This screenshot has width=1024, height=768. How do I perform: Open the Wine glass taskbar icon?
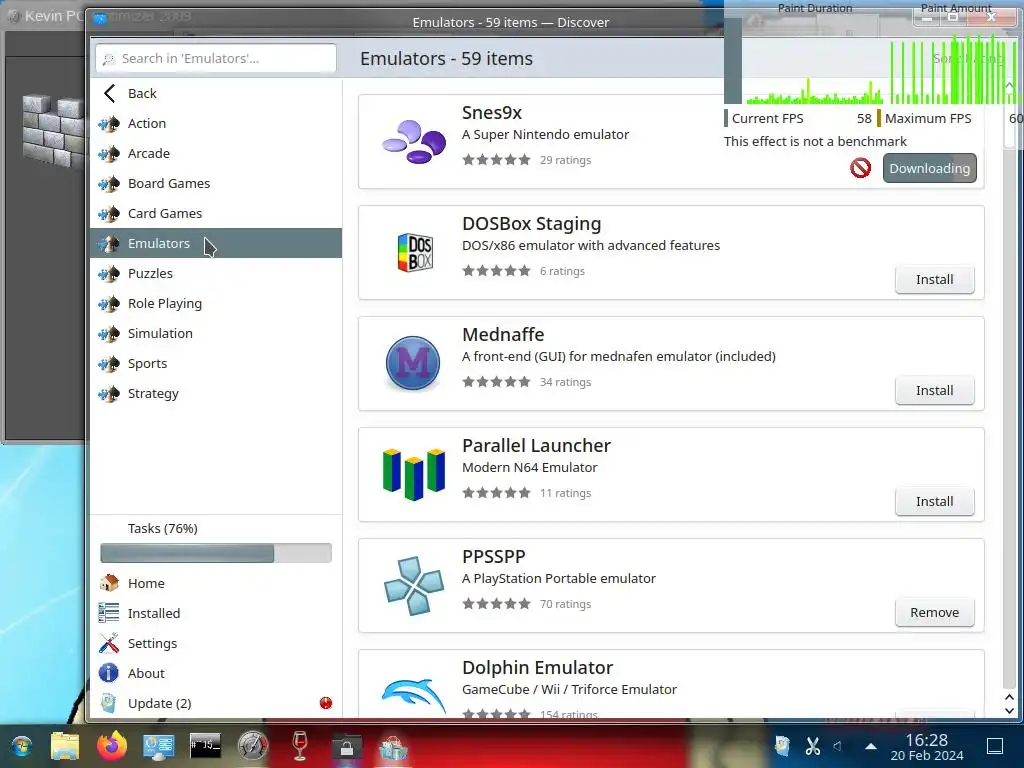click(x=300, y=746)
